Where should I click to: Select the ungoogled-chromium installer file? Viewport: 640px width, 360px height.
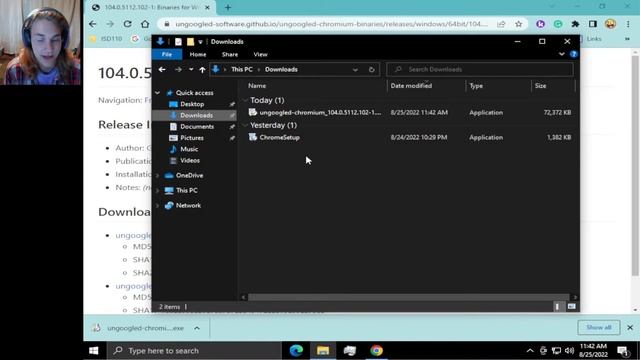[x=320, y=113]
